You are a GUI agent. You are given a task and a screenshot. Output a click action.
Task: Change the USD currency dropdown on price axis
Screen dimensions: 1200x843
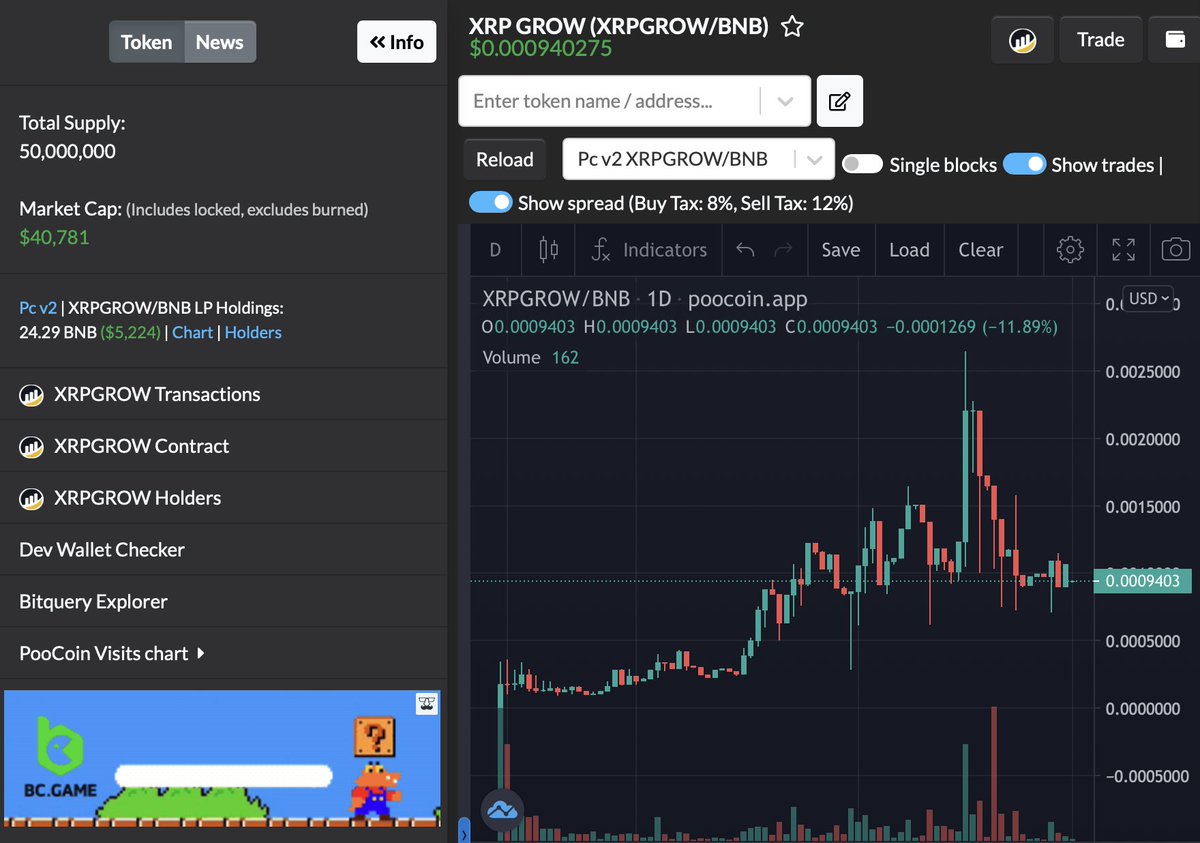point(1147,298)
